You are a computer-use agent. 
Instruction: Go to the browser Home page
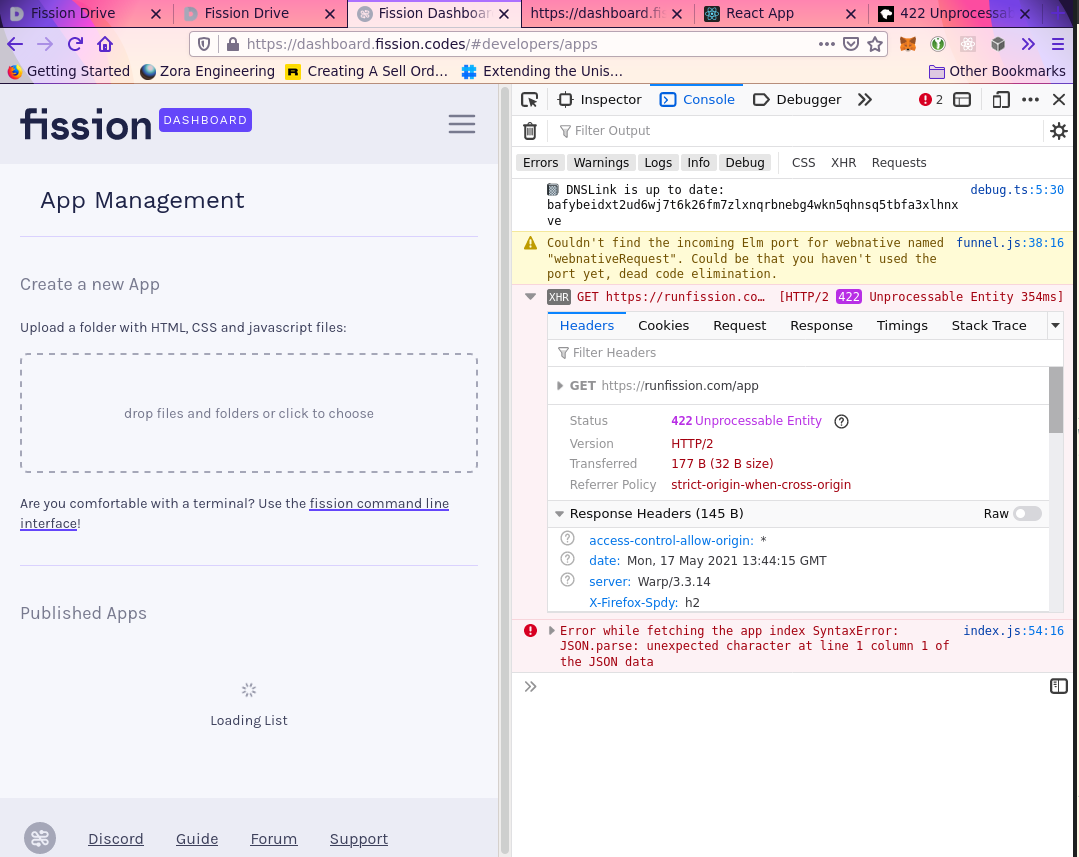tap(105, 44)
